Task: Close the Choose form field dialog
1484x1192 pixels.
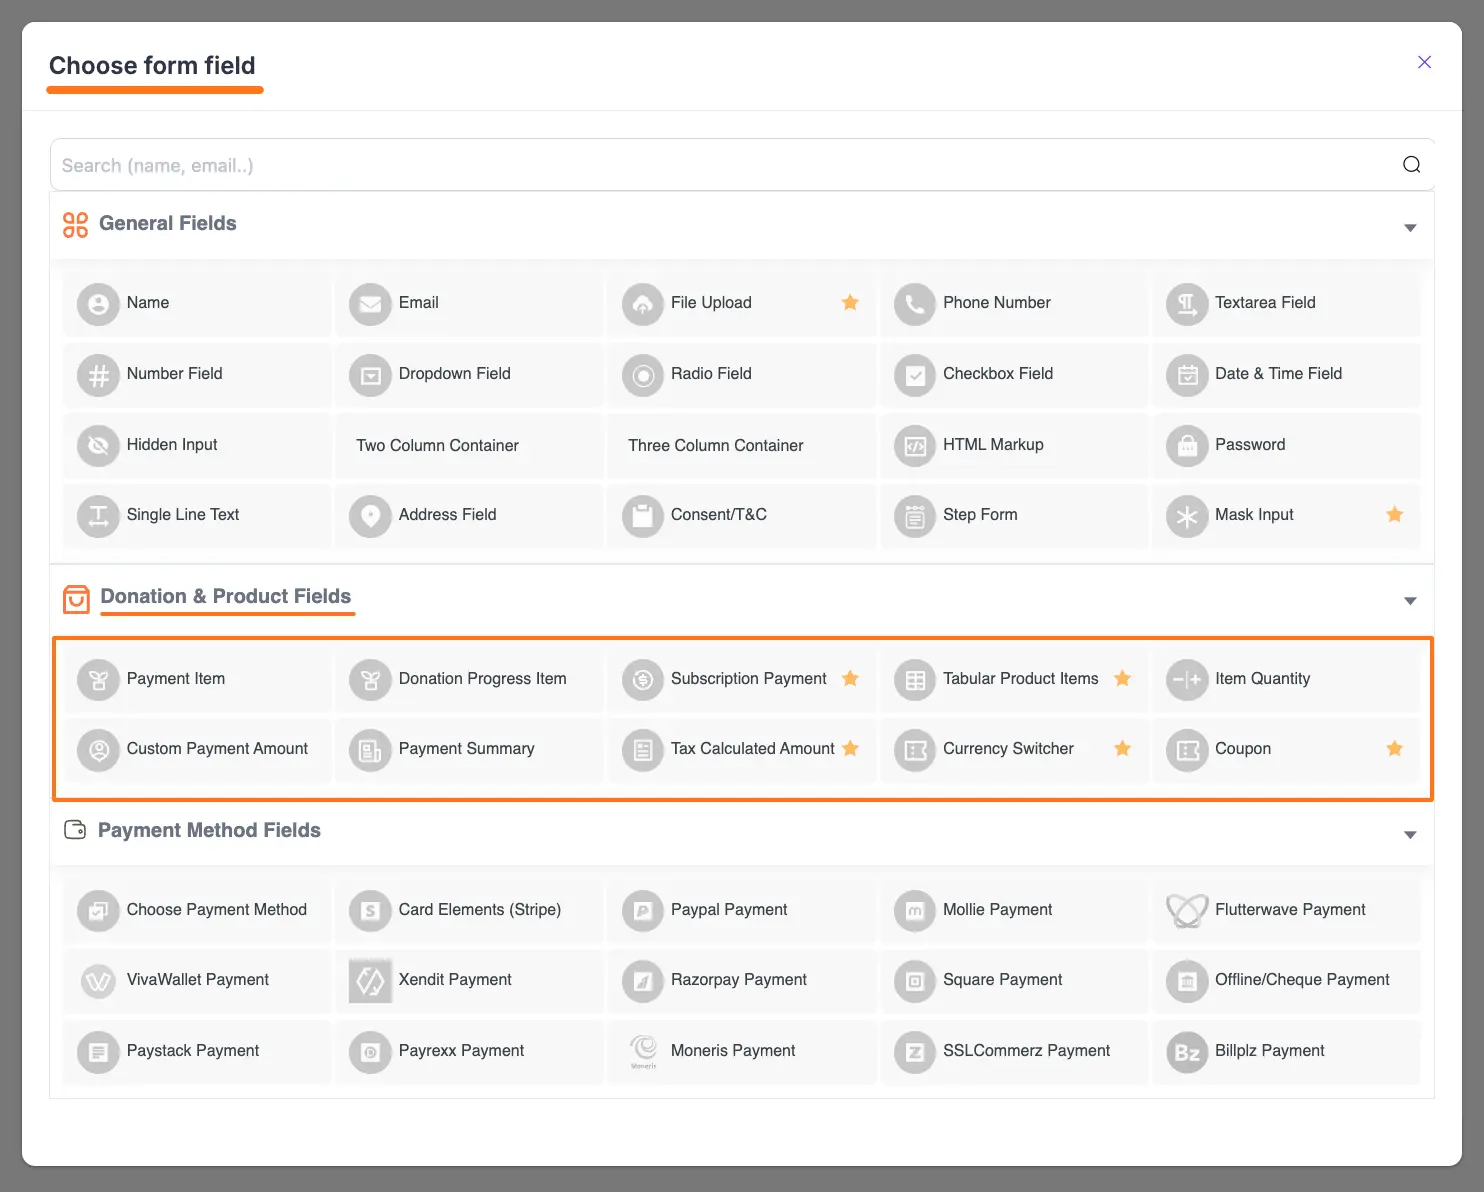Action: pos(1424,62)
